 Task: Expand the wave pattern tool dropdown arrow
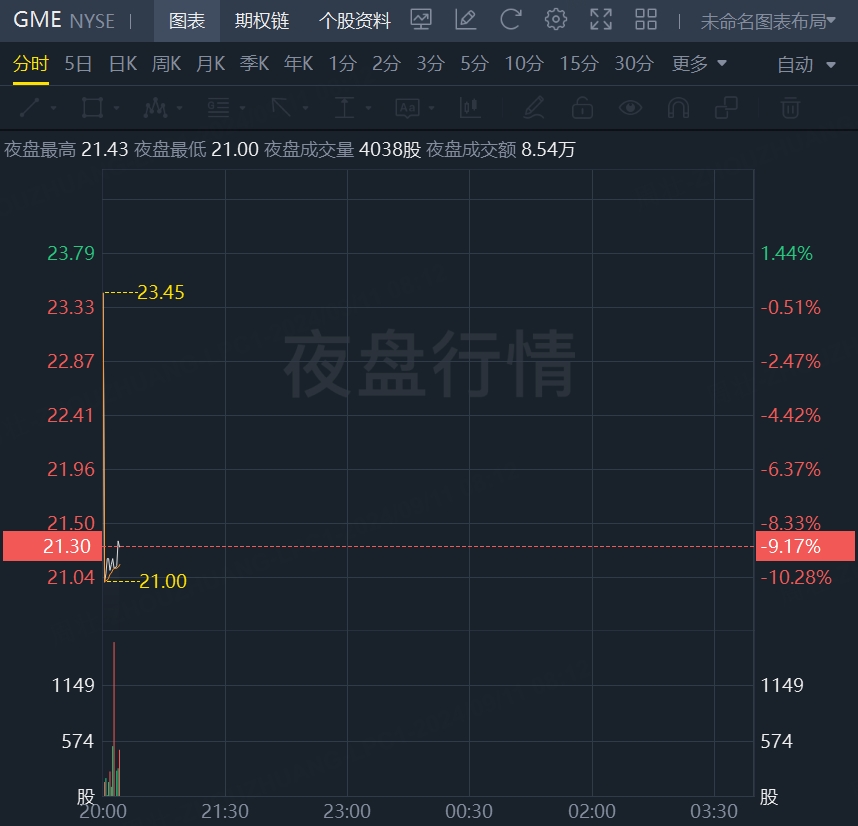tap(179, 108)
